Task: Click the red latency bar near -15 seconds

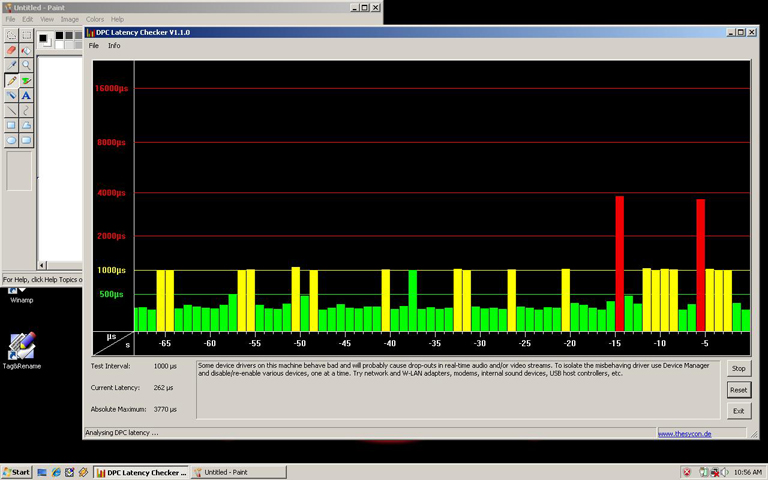Action: pos(620,264)
